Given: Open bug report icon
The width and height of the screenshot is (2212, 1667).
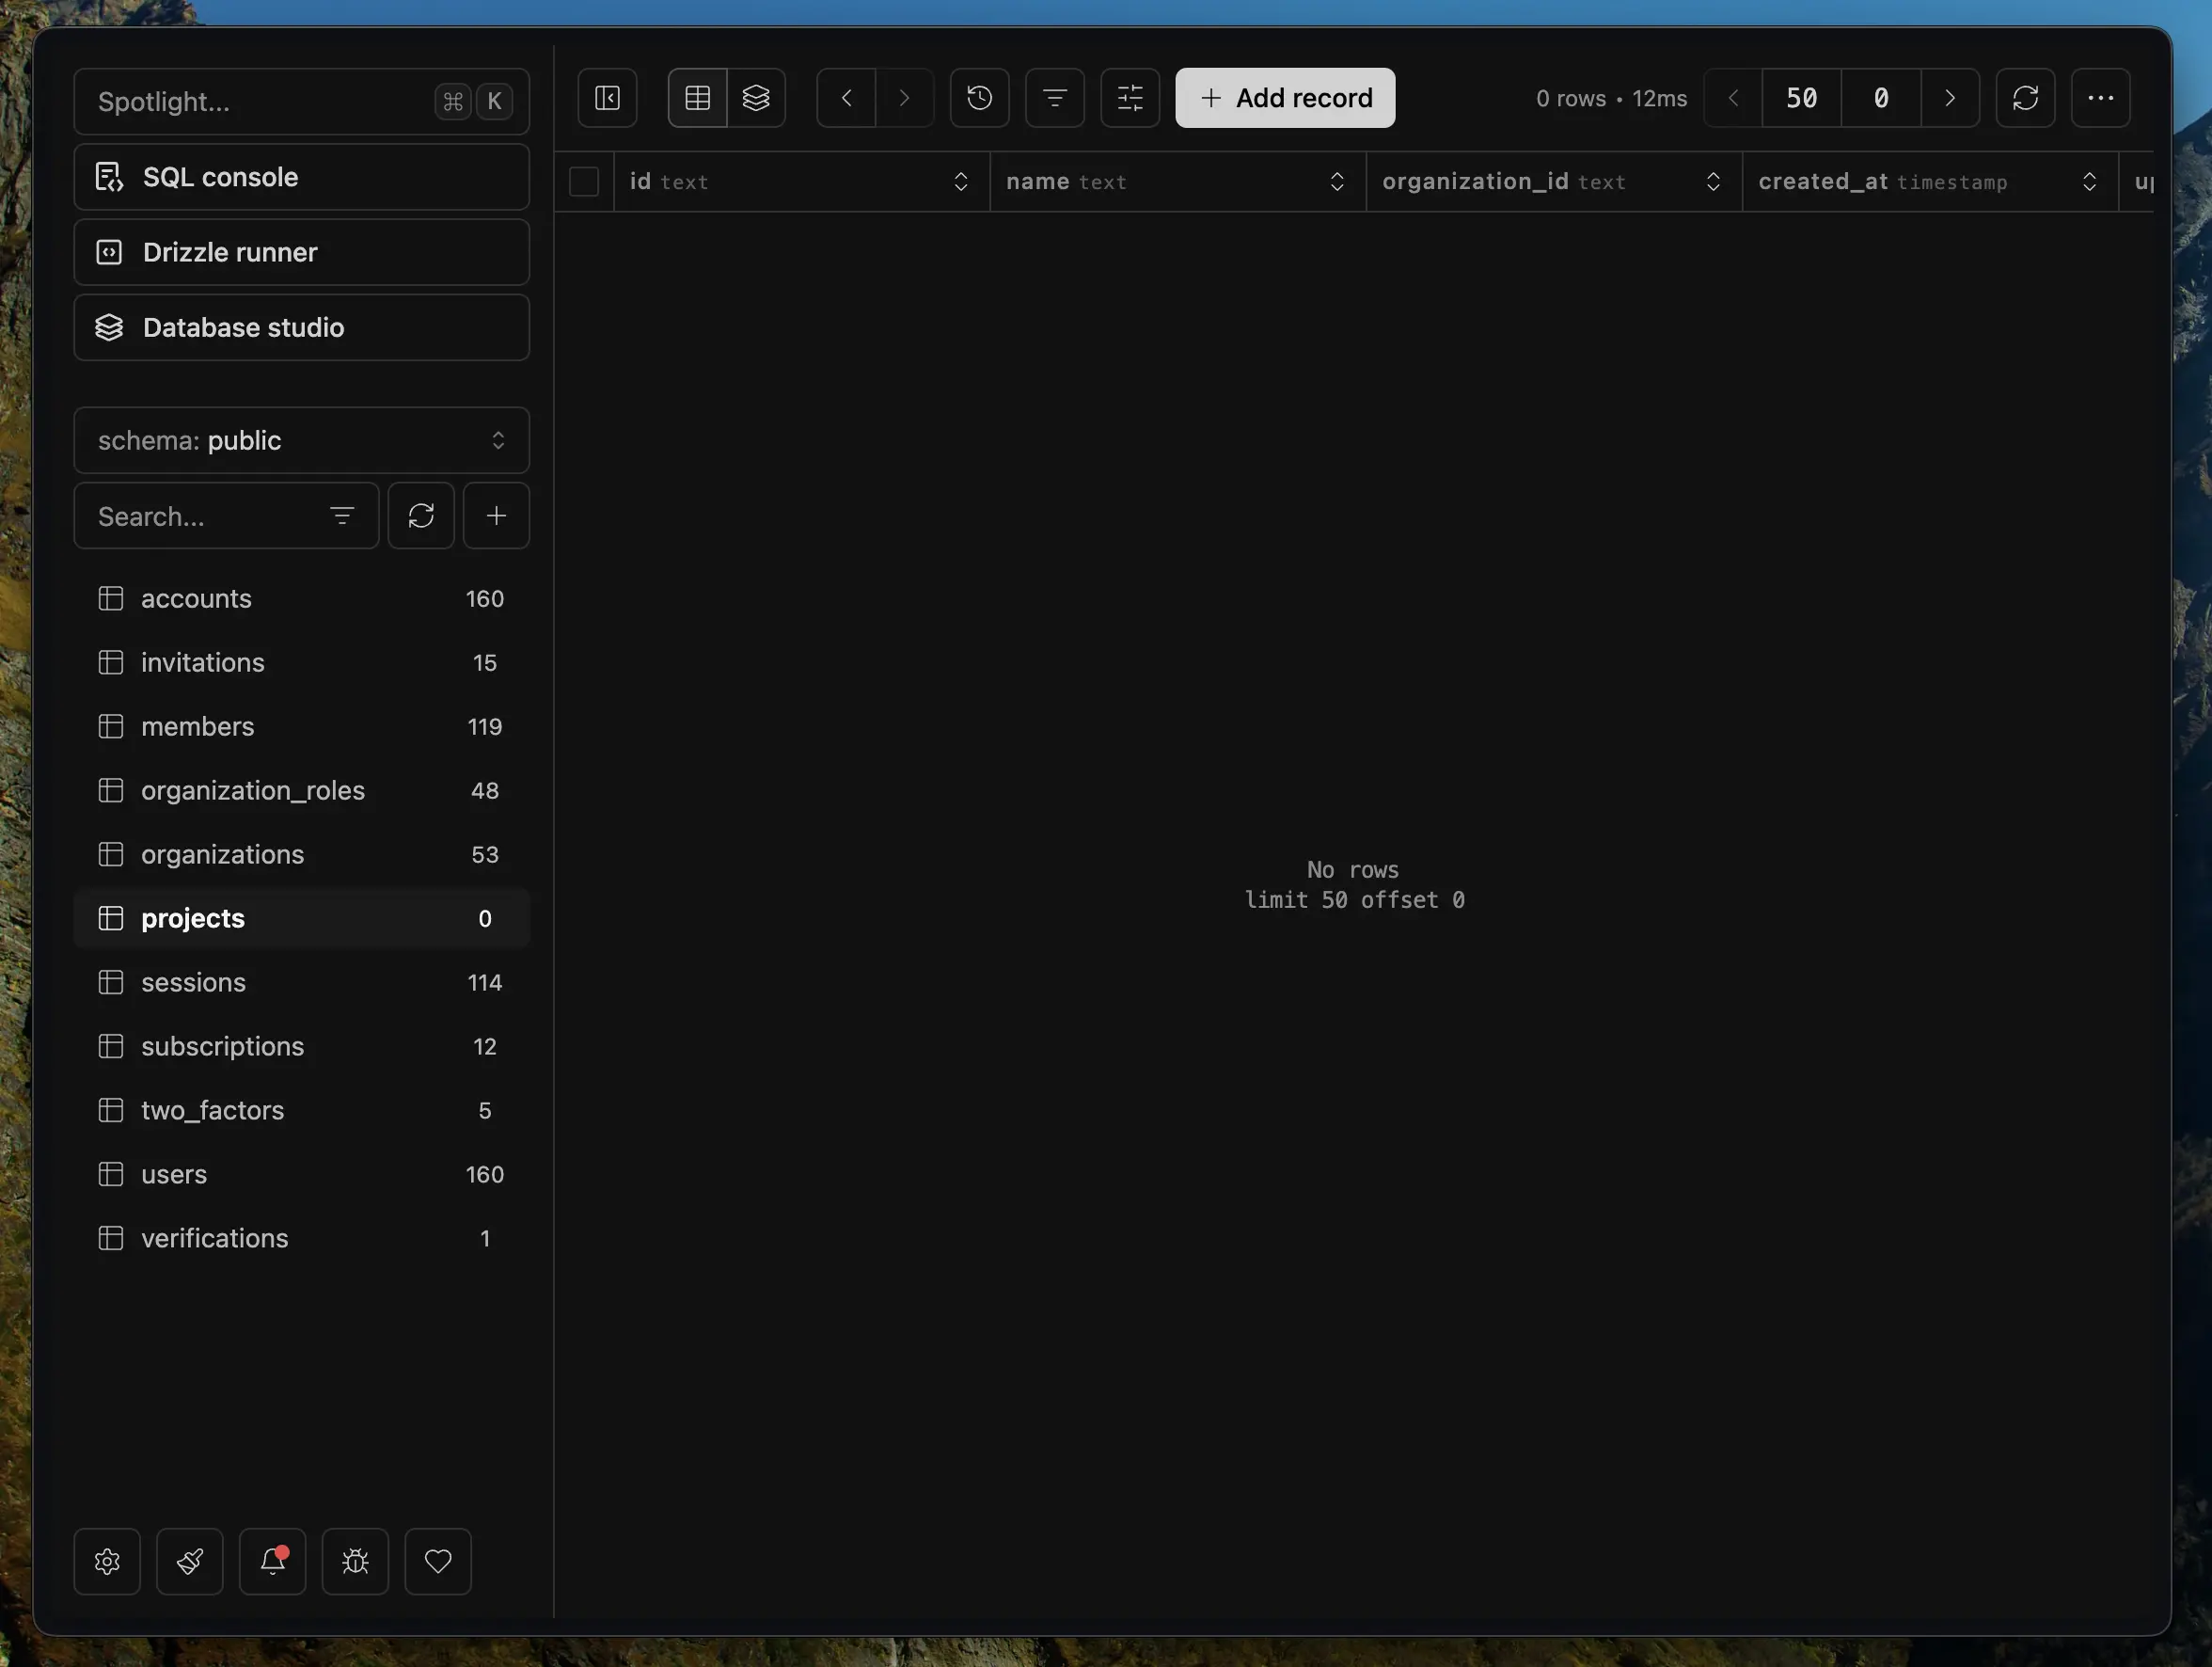Looking at the screenshot, I should point(355,1561).
